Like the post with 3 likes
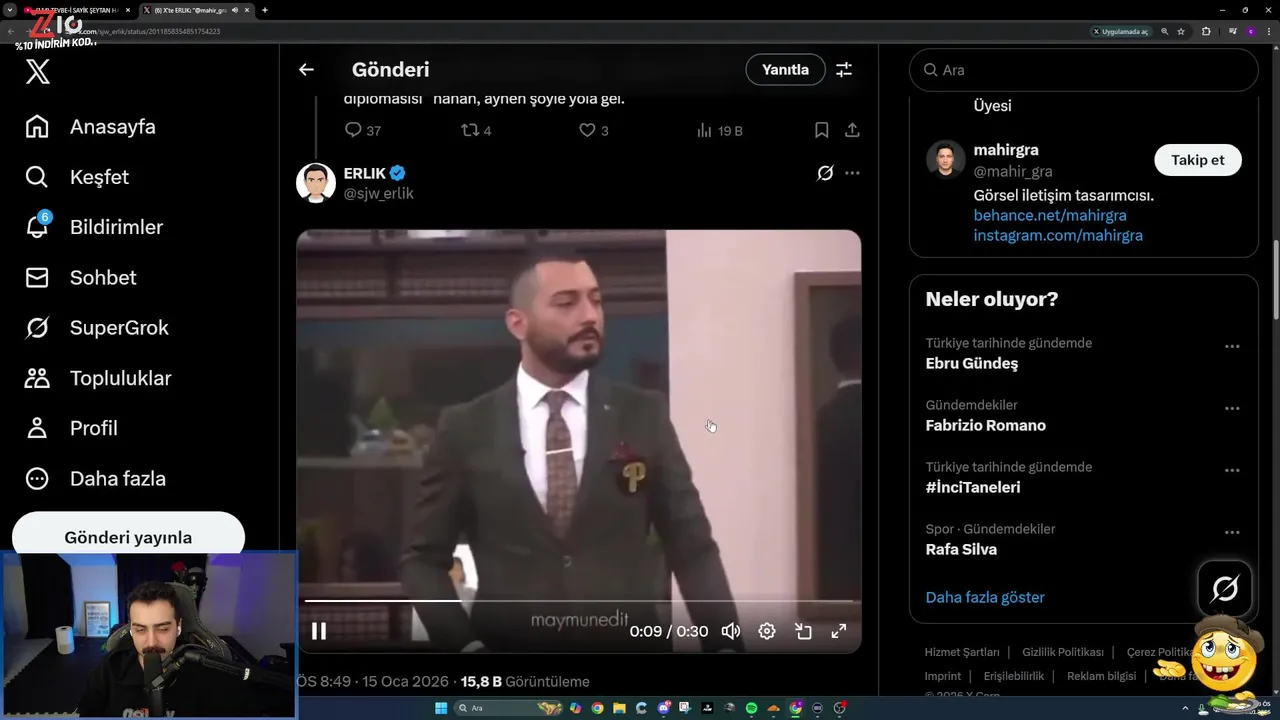 594,130
